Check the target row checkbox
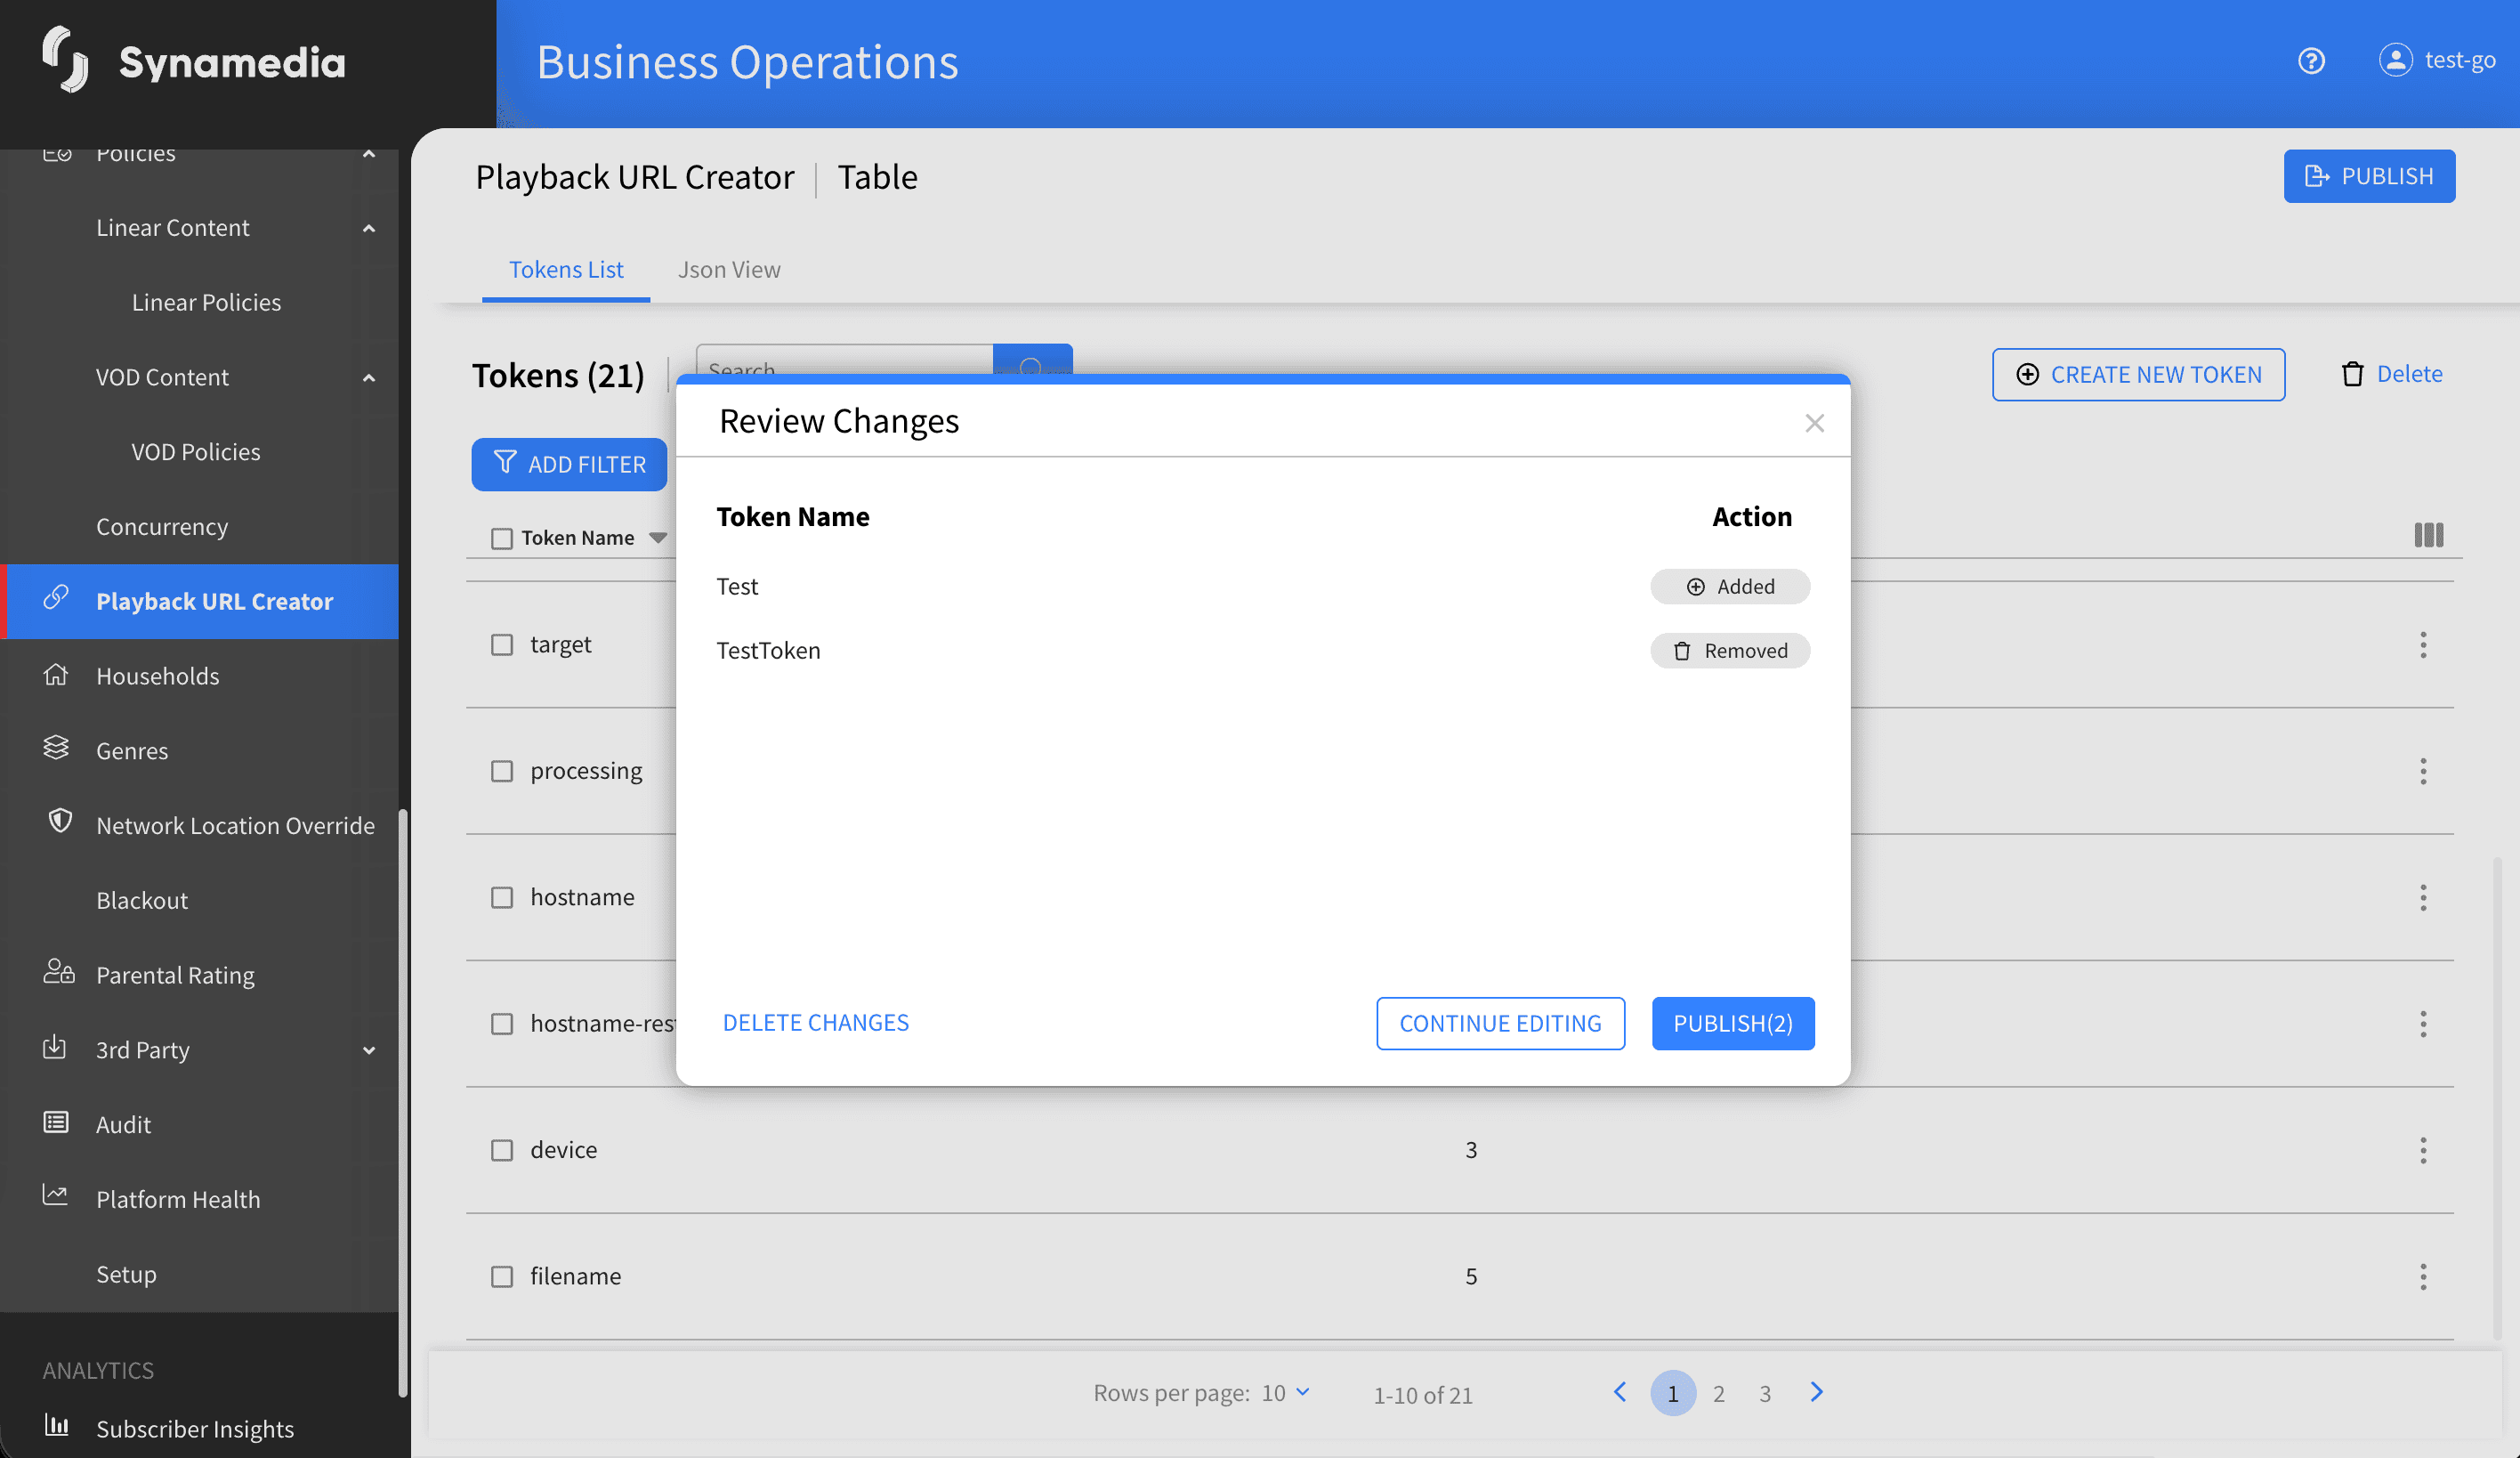The image size is (2520, 1458). click(x=502, y=645)
